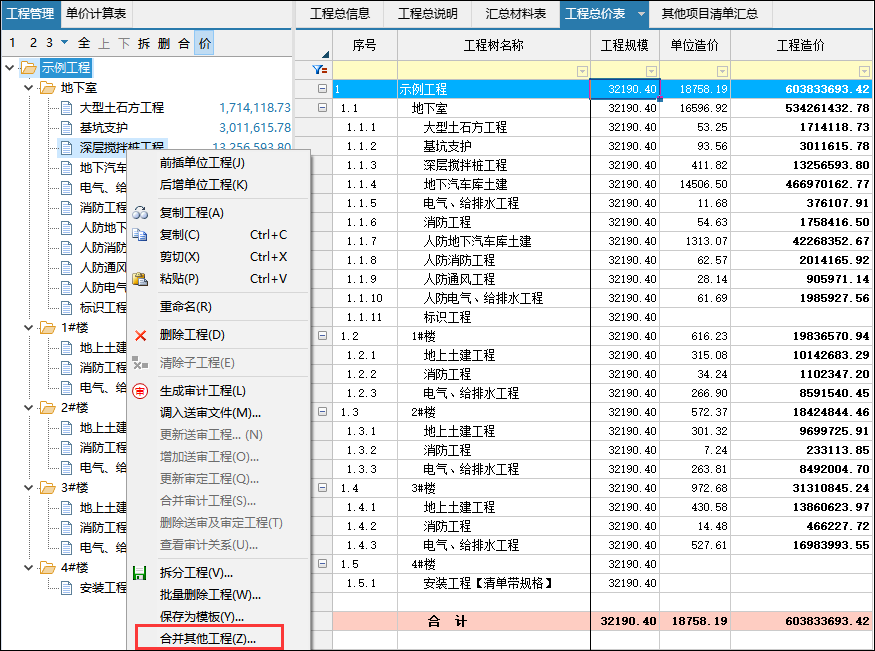This screenshot has height=651, width=875.
Task: Open the 工程造价 column filter dropdown
Action: tap(863, 71)
